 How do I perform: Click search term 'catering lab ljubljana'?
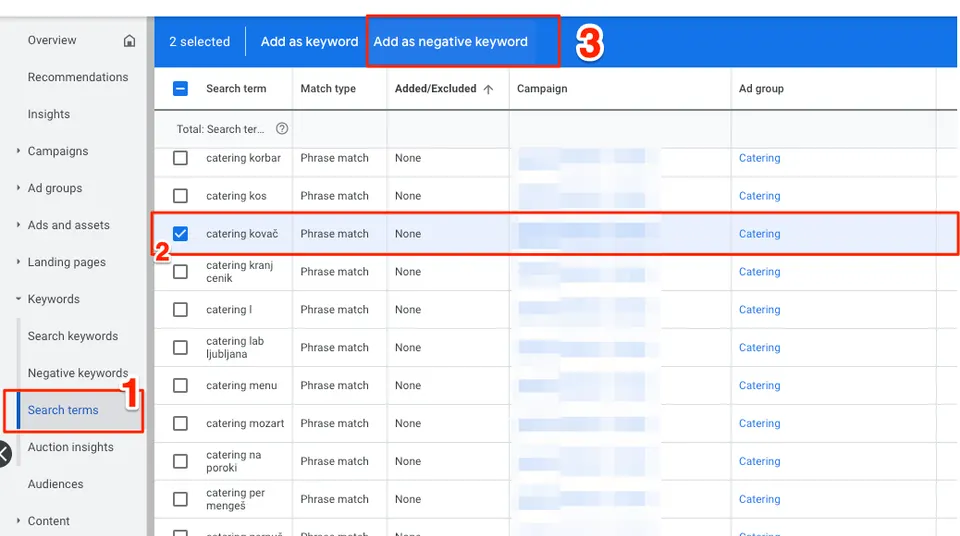tap(234, 348)
